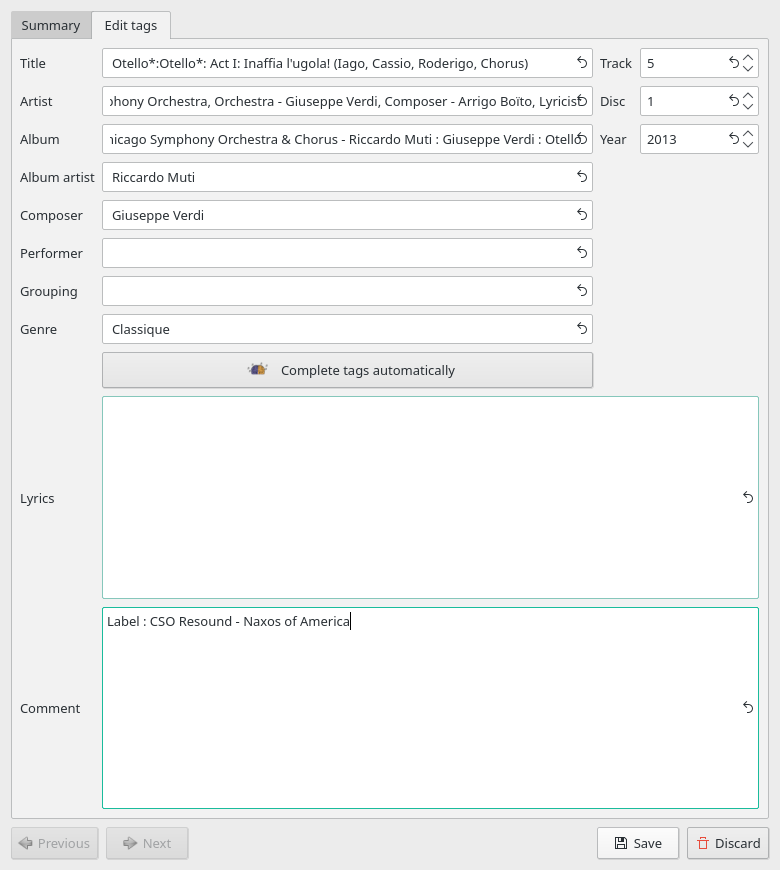Click into the empty Lyrics text area

(420, 498)
